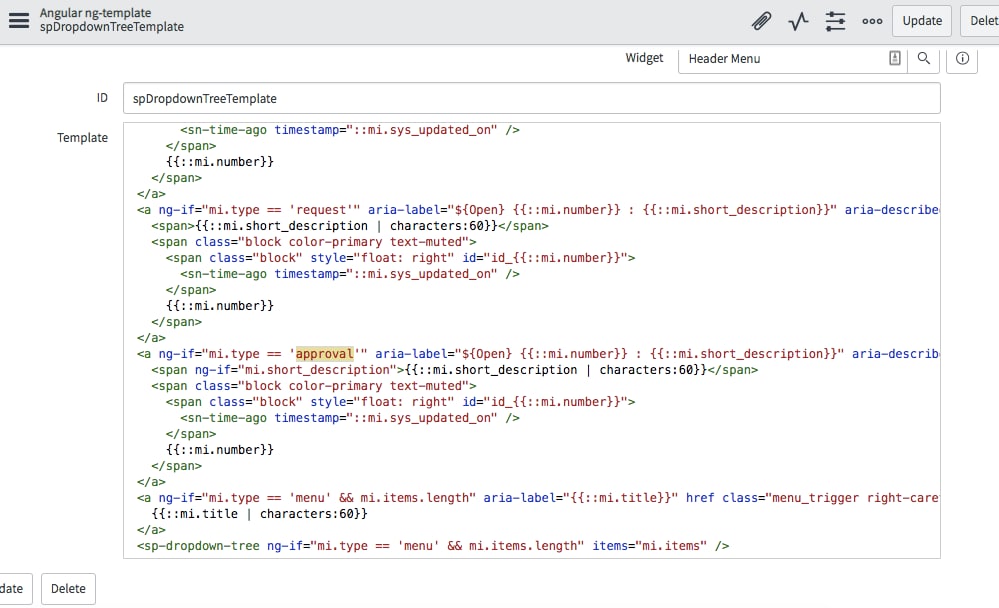Screen dimensions: 999x608
Task: Open personalize form options via the sliders icon
Action: point(835,20)
